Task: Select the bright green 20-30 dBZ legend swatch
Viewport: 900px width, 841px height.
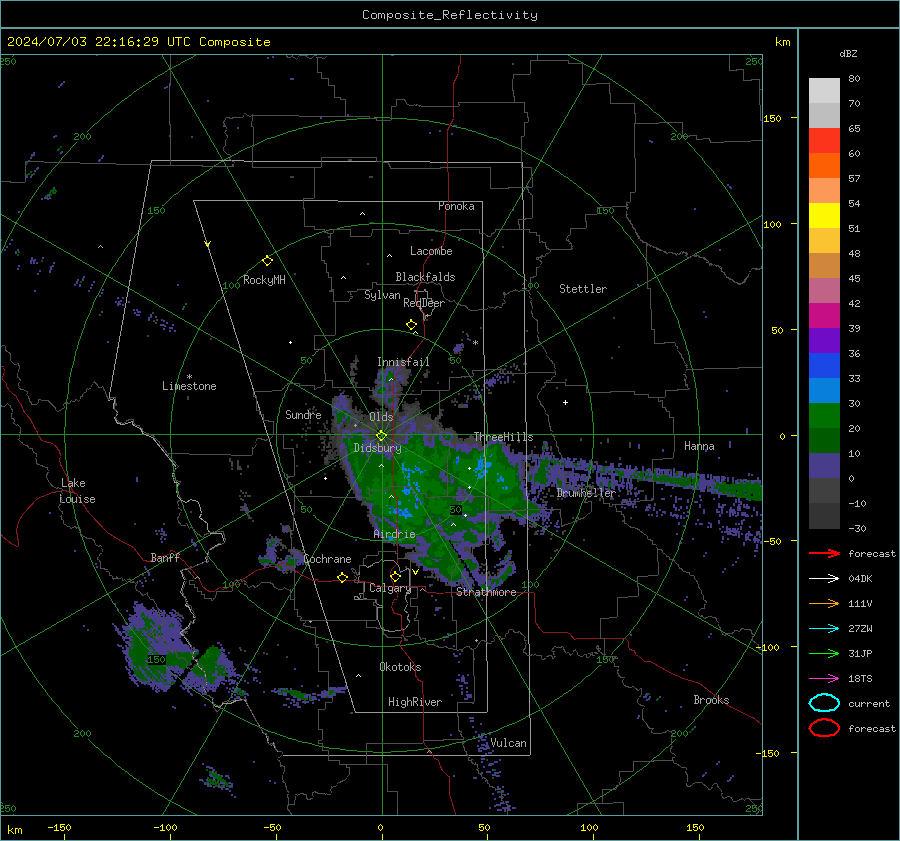Action: [x=824, y=416]
